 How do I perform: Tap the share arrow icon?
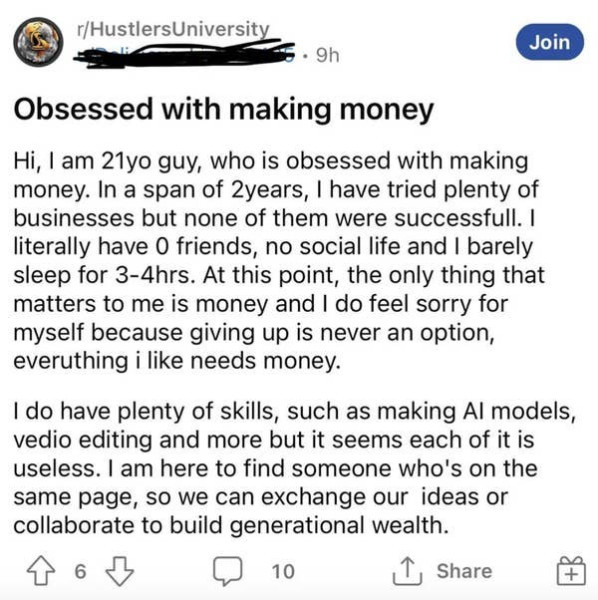[x=408, y=571]
